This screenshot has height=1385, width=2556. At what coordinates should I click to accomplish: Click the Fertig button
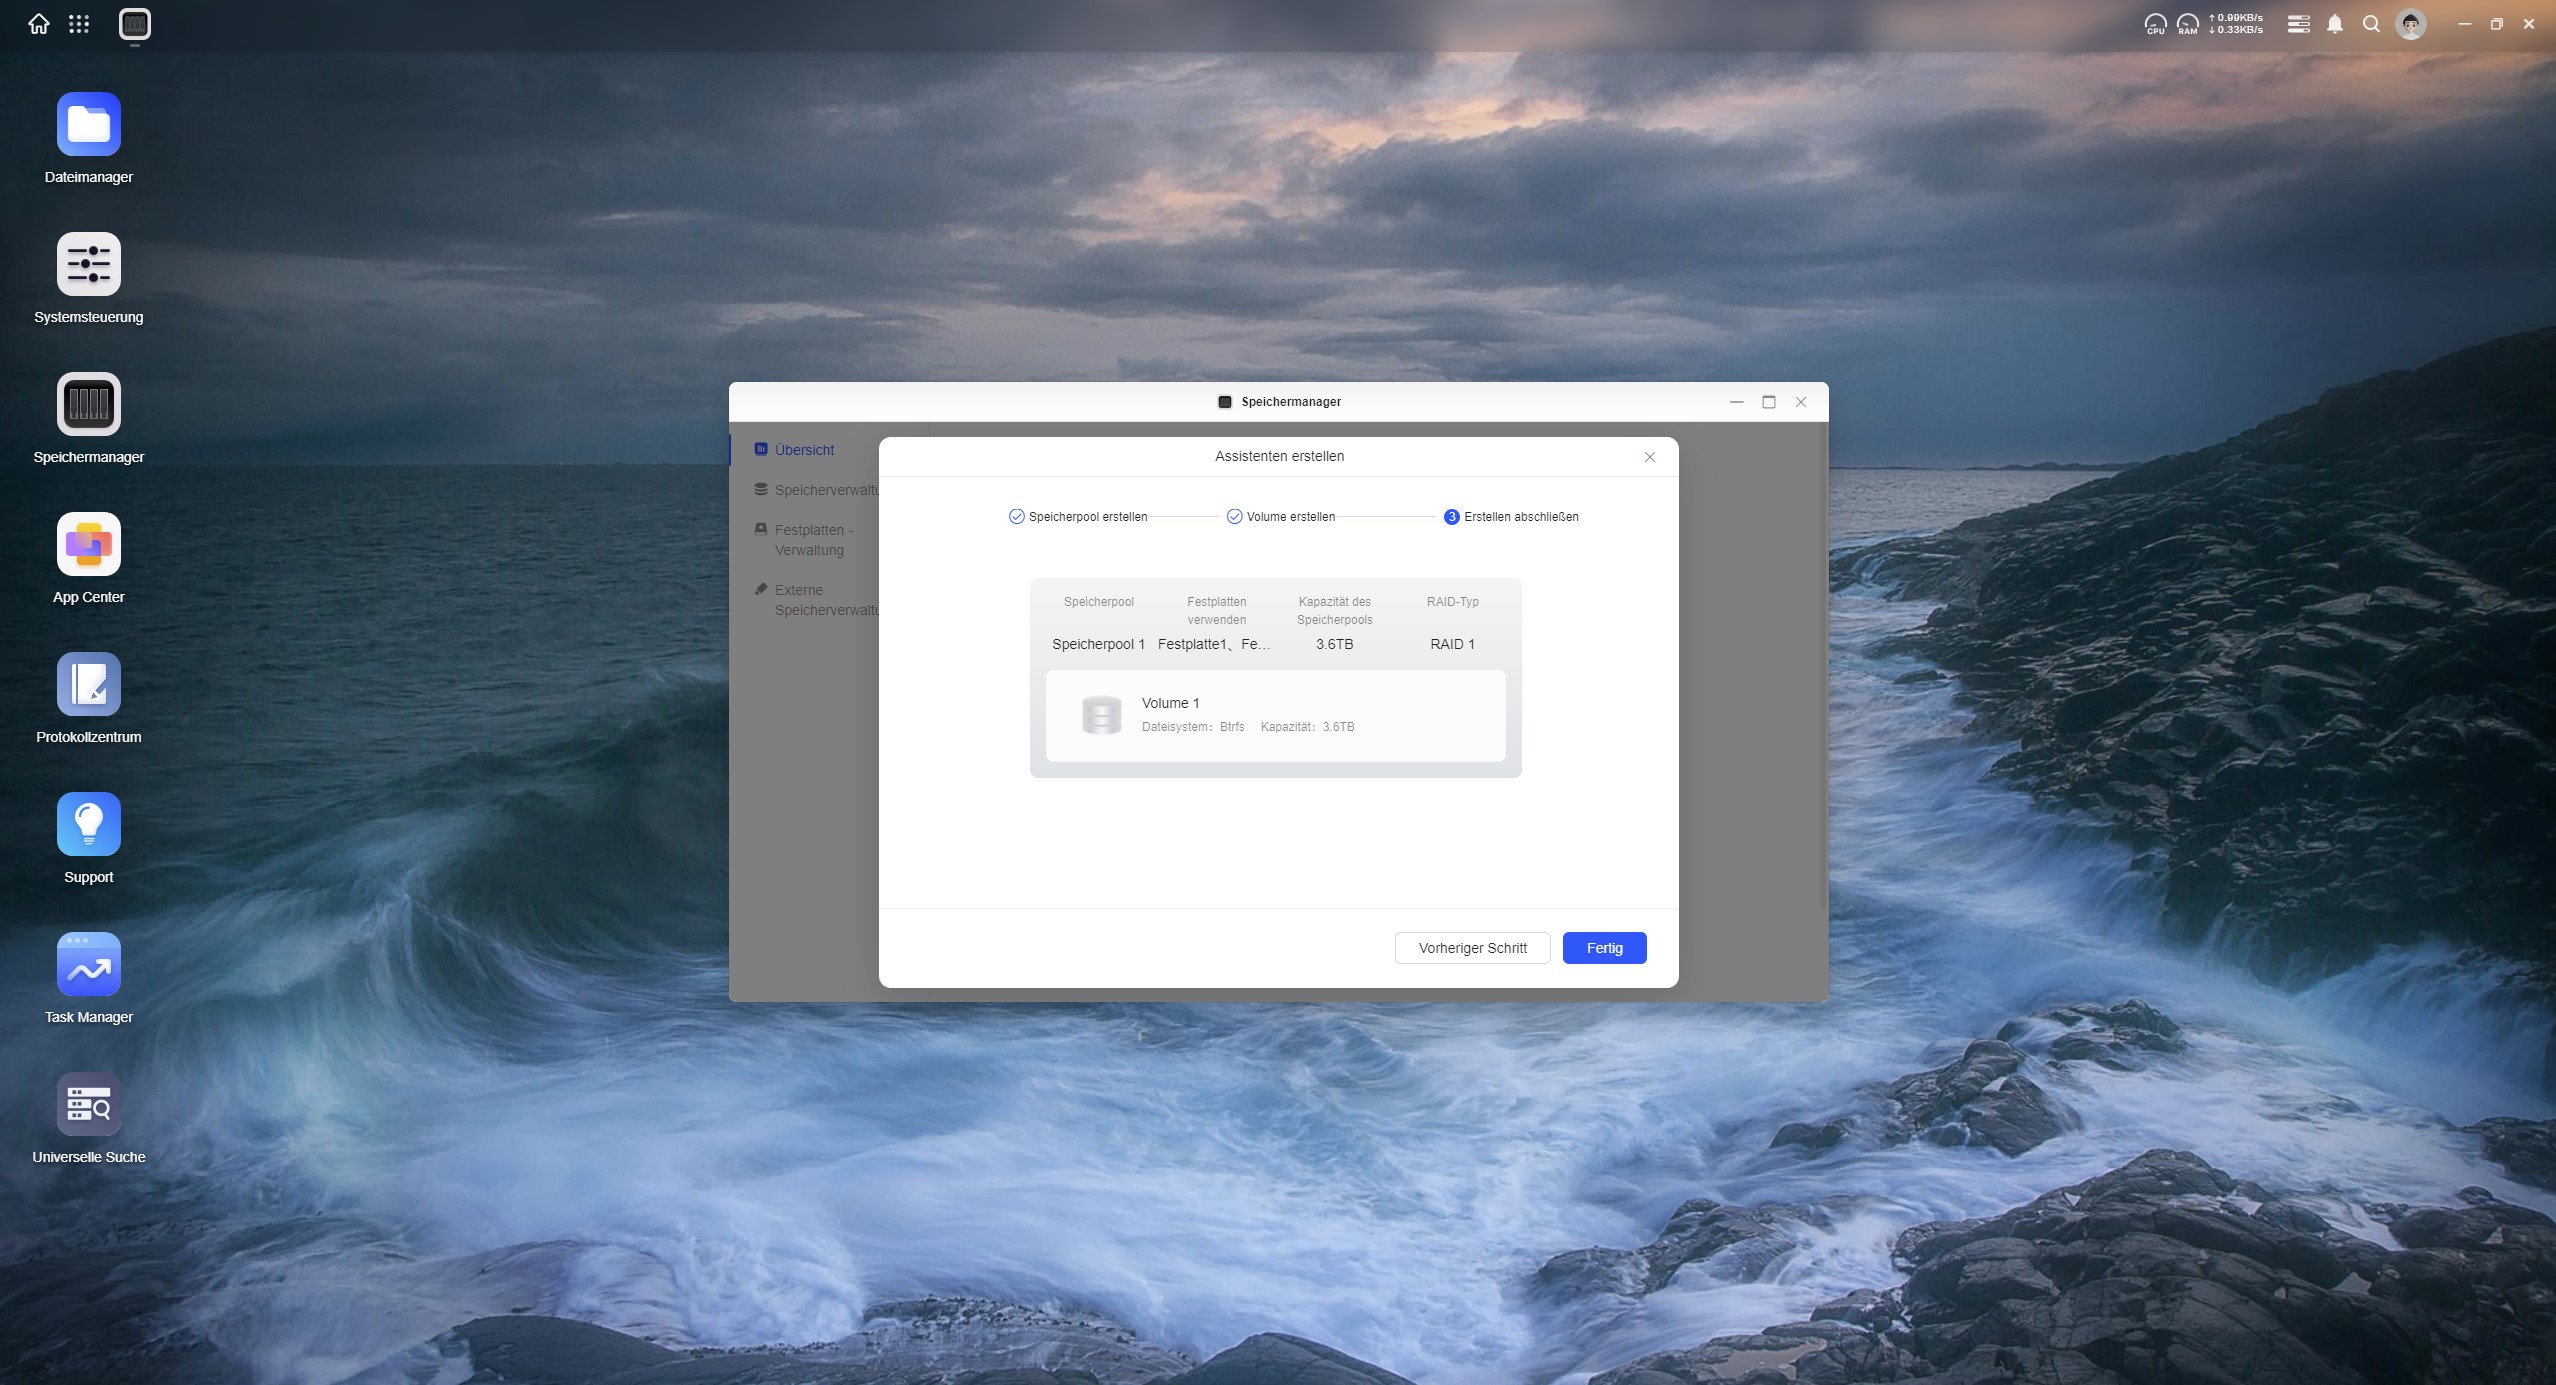click(x=1604, y=948)
